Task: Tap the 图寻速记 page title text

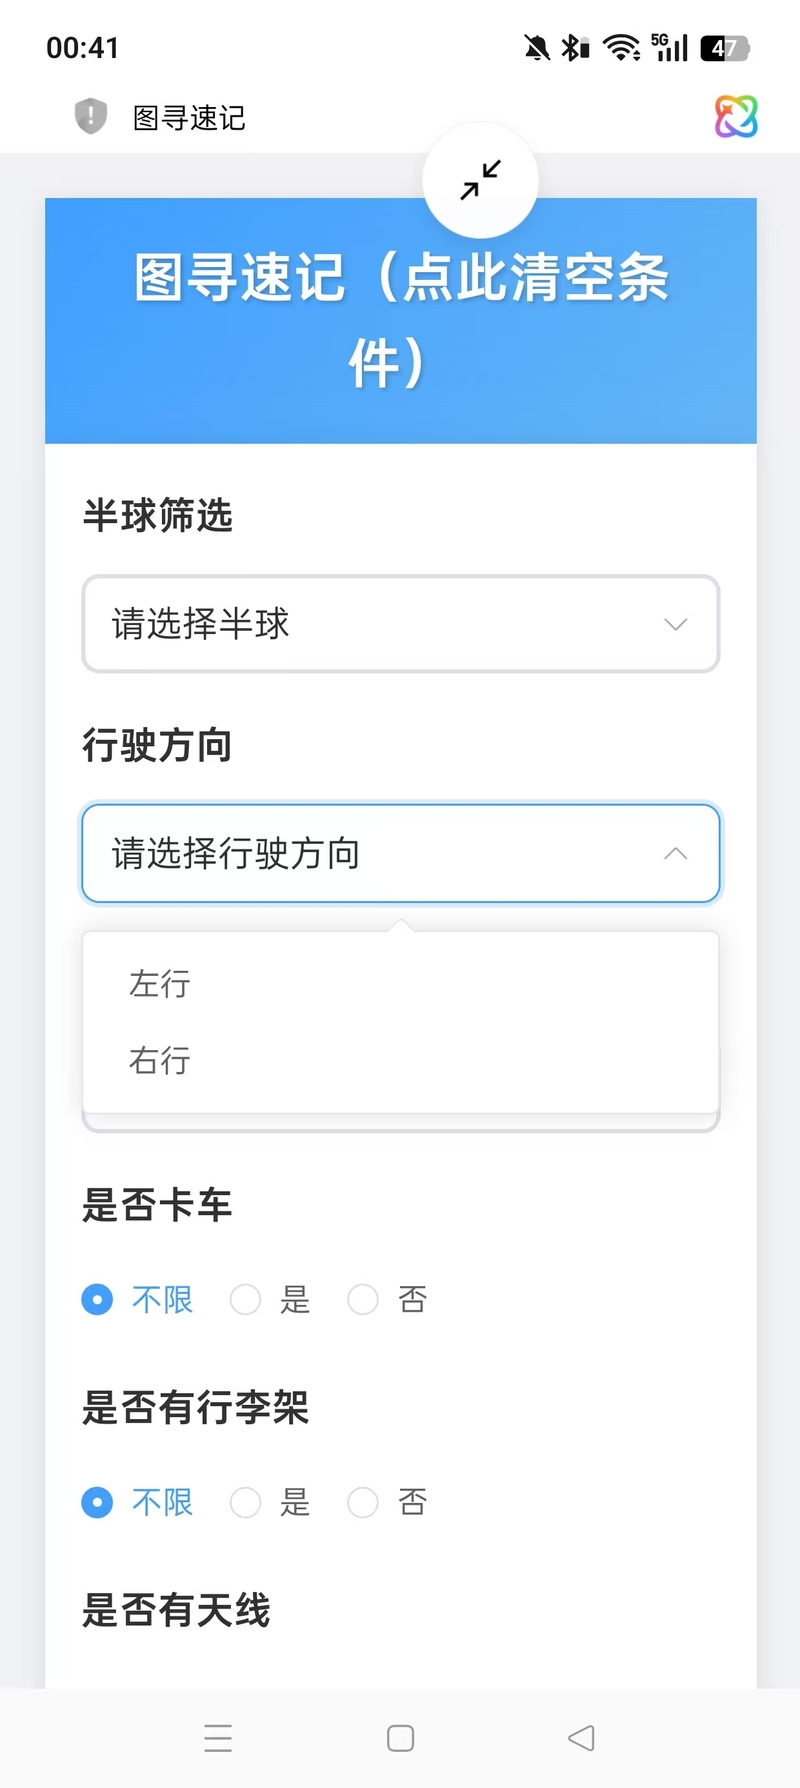Action: point(189,118)
